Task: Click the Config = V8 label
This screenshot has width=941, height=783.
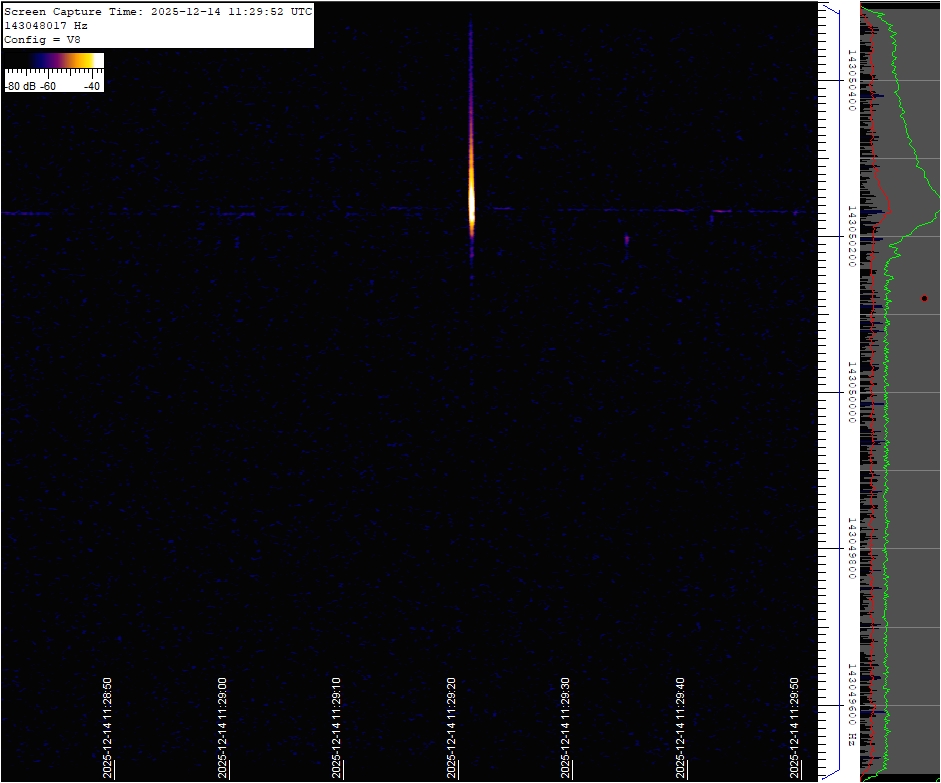Action: click(x=41, y=39)
